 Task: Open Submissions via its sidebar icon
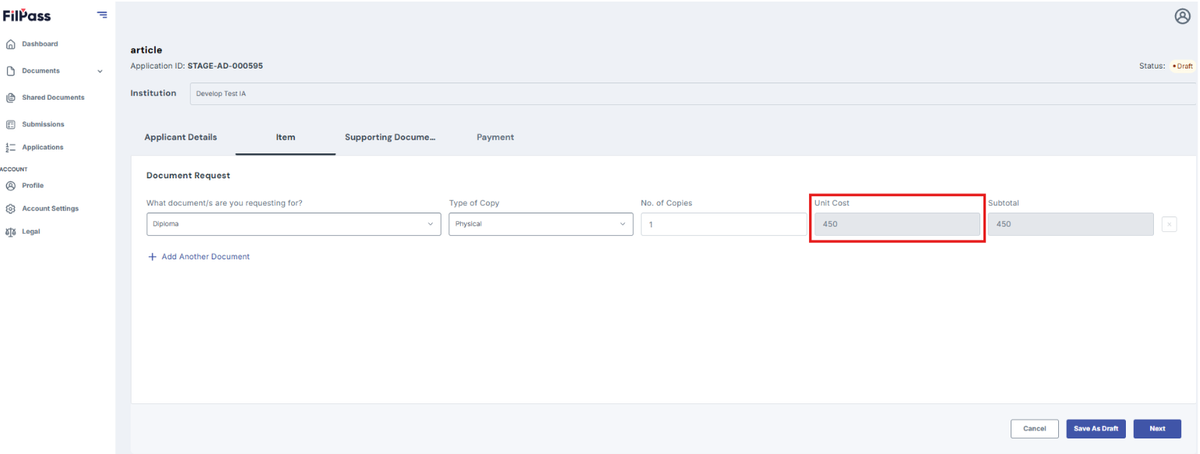[x=11, y=125]
